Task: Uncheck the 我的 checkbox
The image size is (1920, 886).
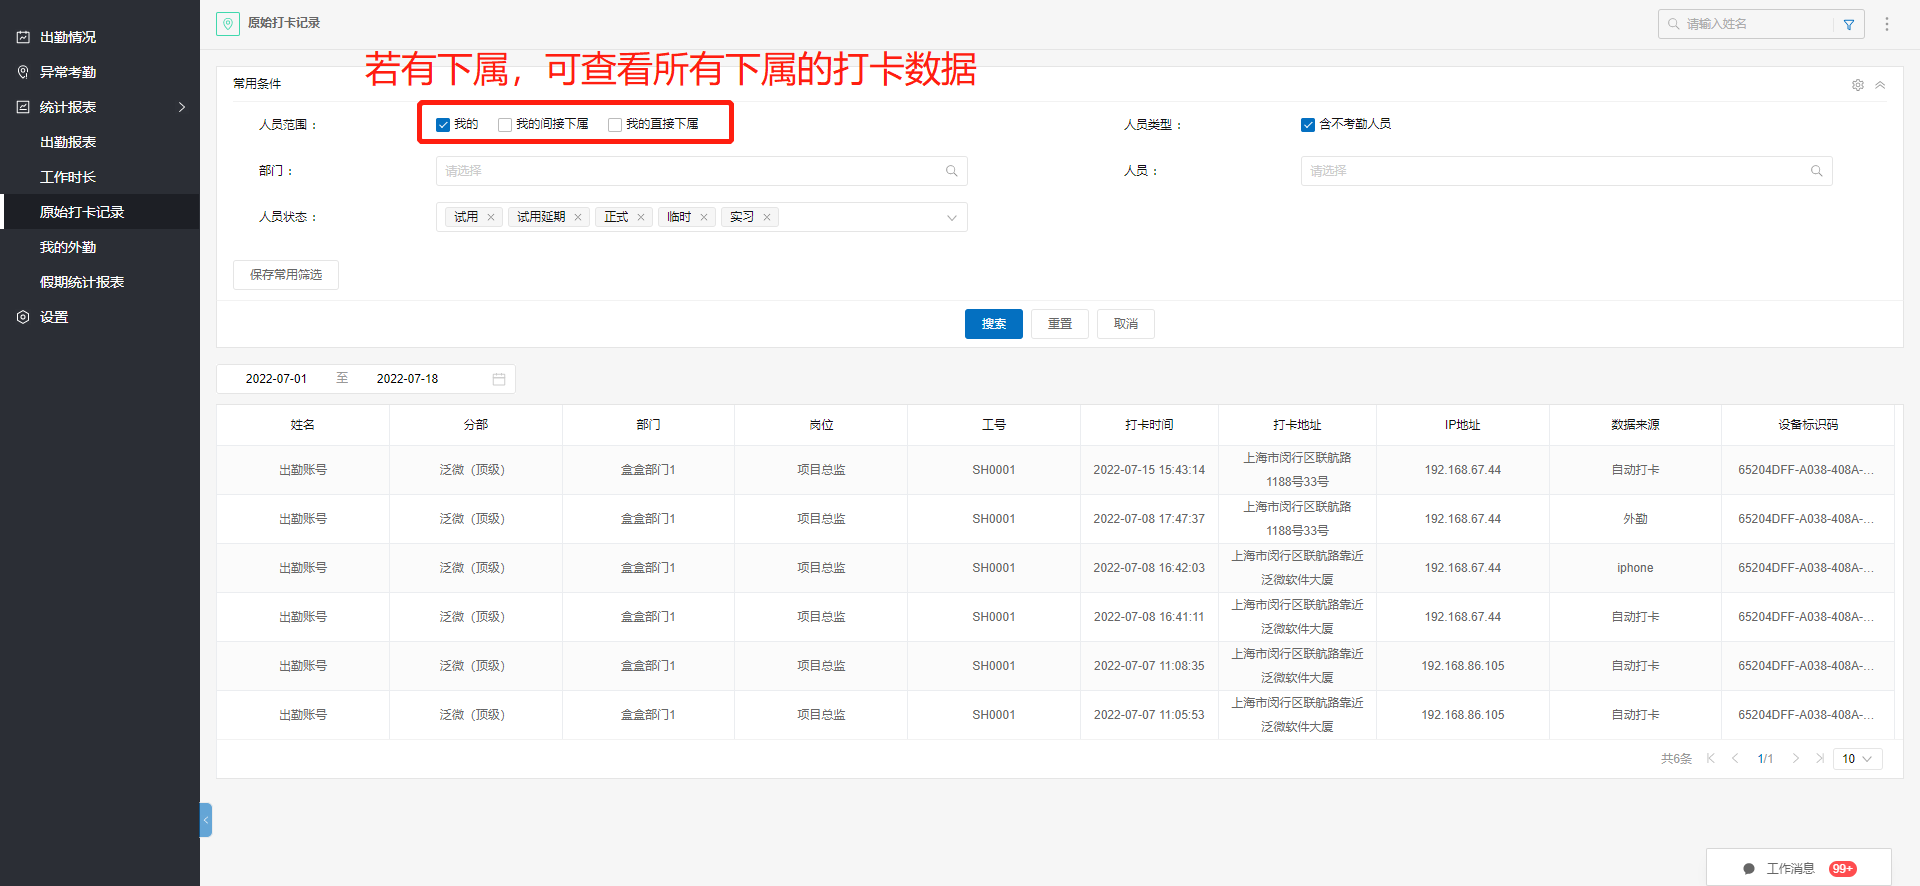Action: coord(443,125)
